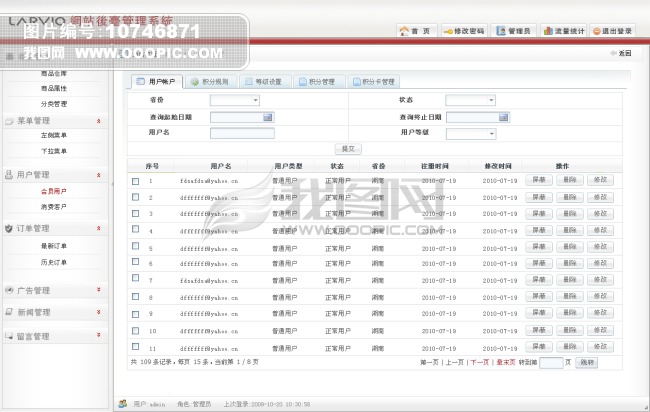650x412 pixels.
Task: Click the 订单管理 shield icon
Action: [9, 228]
